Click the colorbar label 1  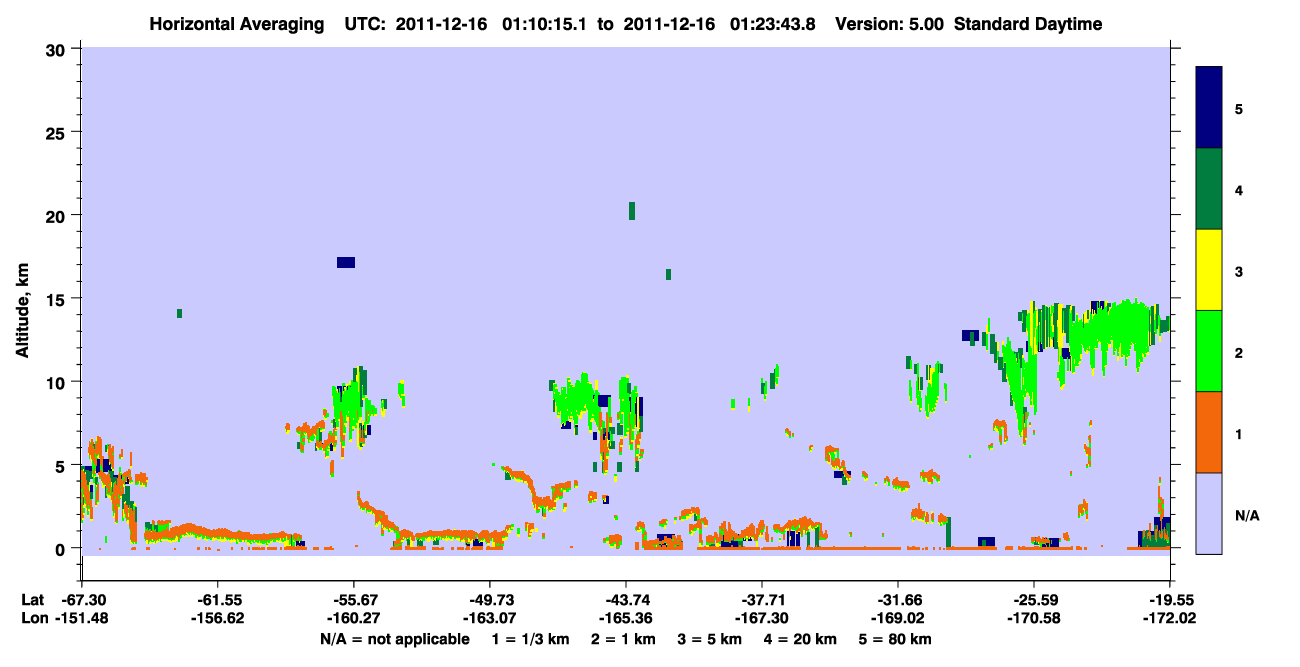1239,433
